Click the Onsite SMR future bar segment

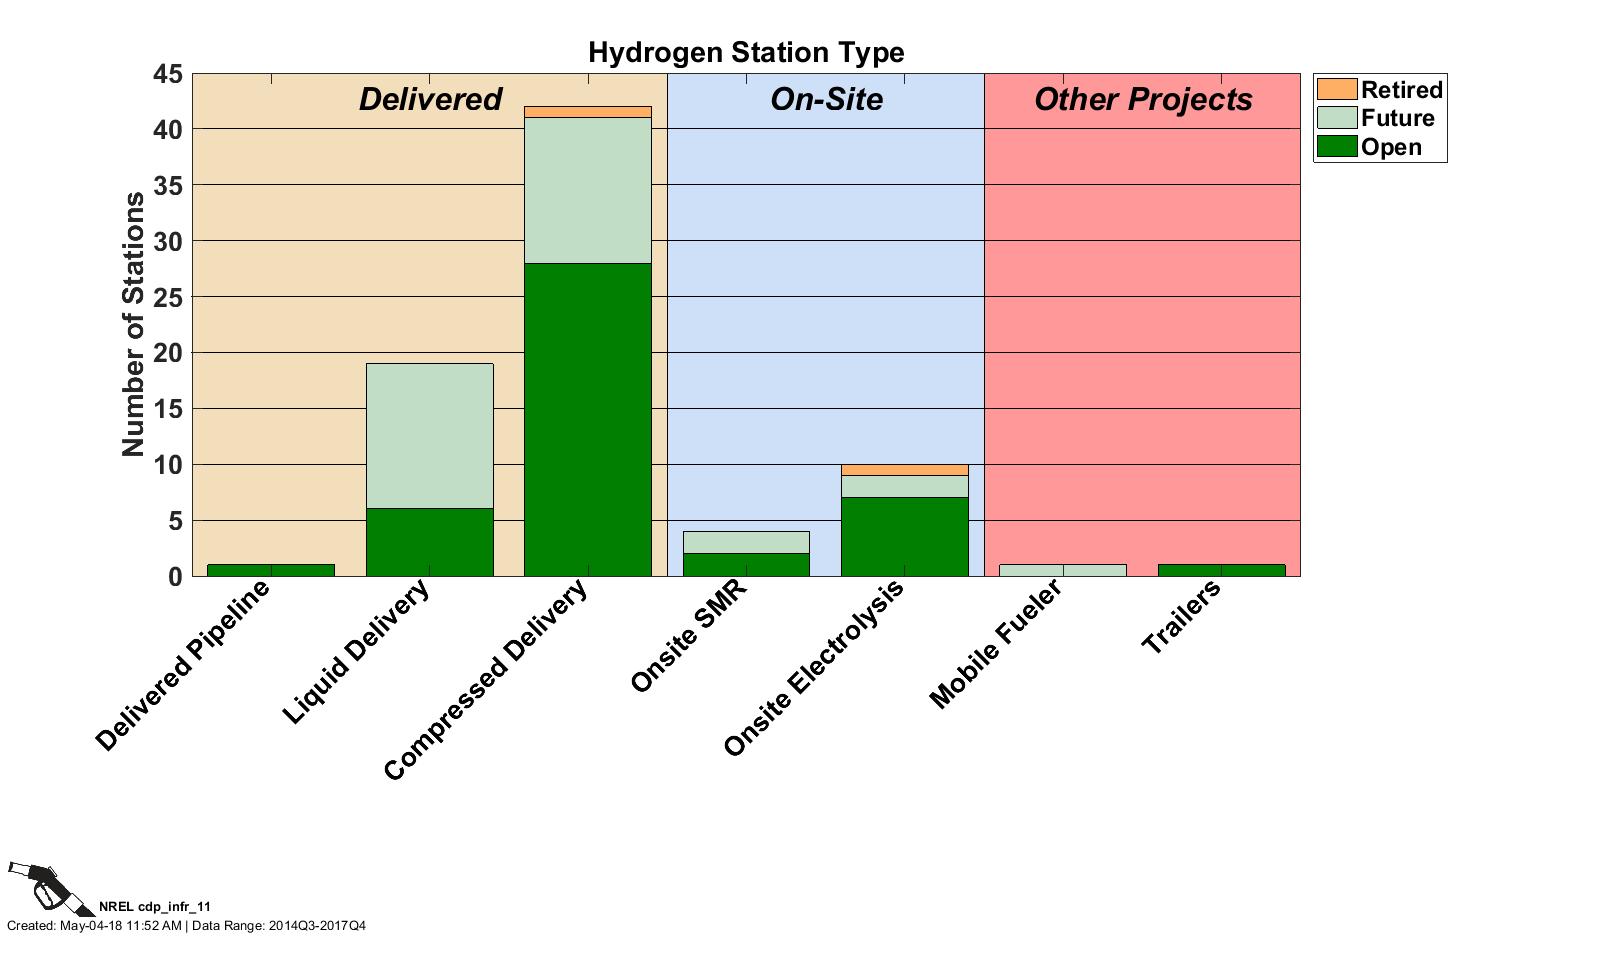click(x=746, y=542)
